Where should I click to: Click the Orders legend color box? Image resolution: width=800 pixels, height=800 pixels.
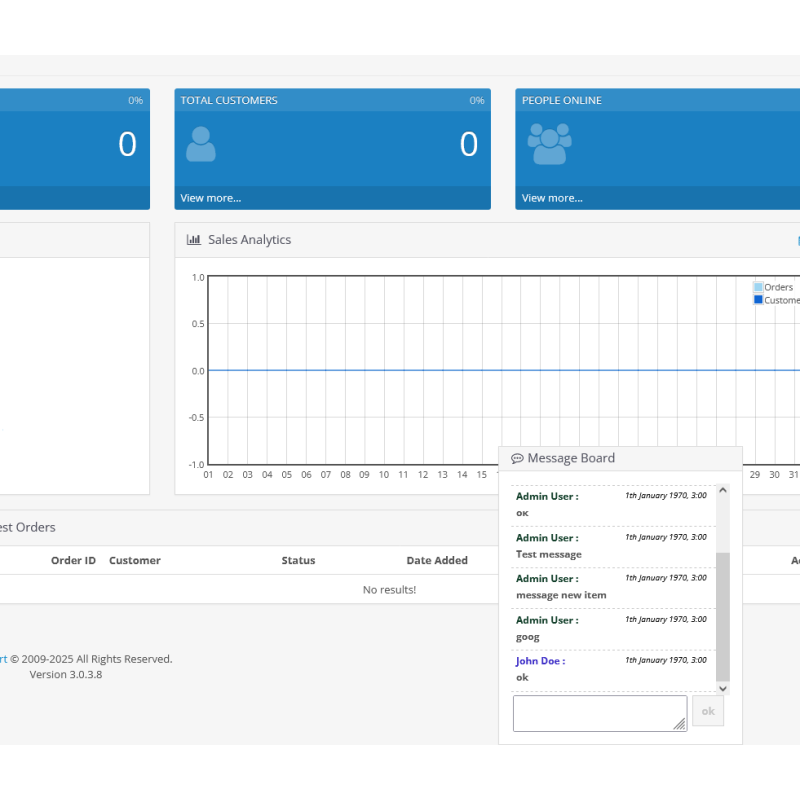pyautogui.click(x=758, y=287)
